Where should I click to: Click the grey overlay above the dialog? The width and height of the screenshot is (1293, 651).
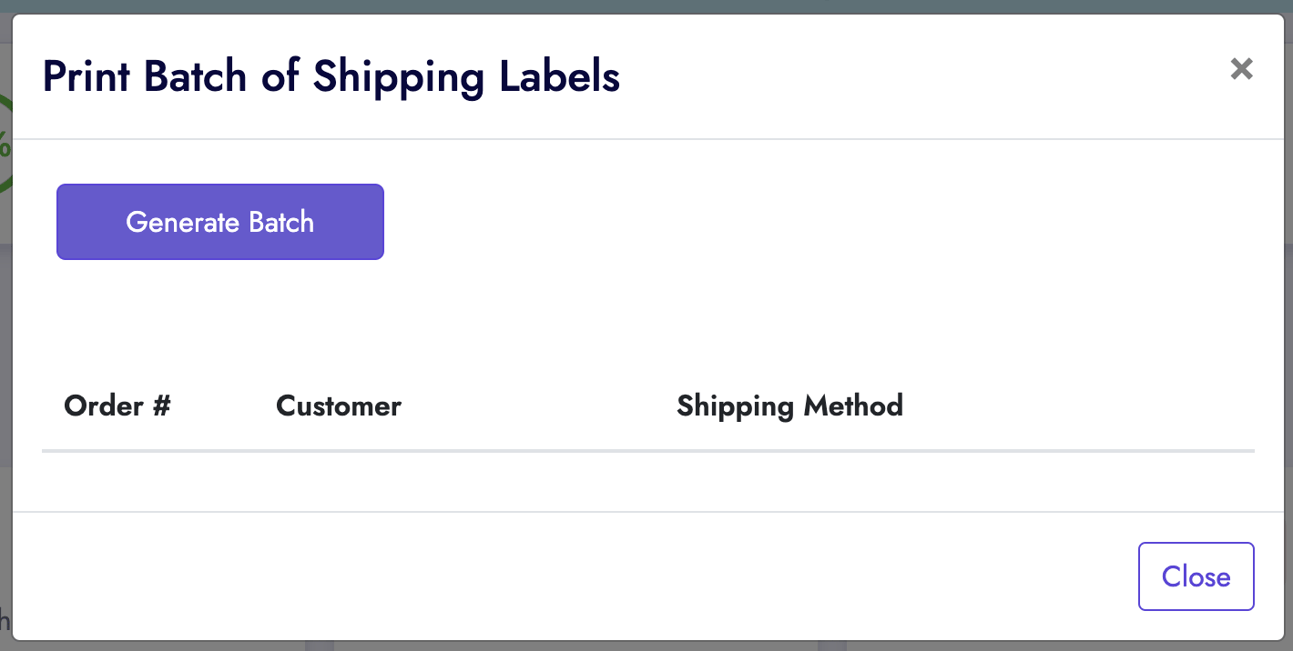tap(646, 7)
